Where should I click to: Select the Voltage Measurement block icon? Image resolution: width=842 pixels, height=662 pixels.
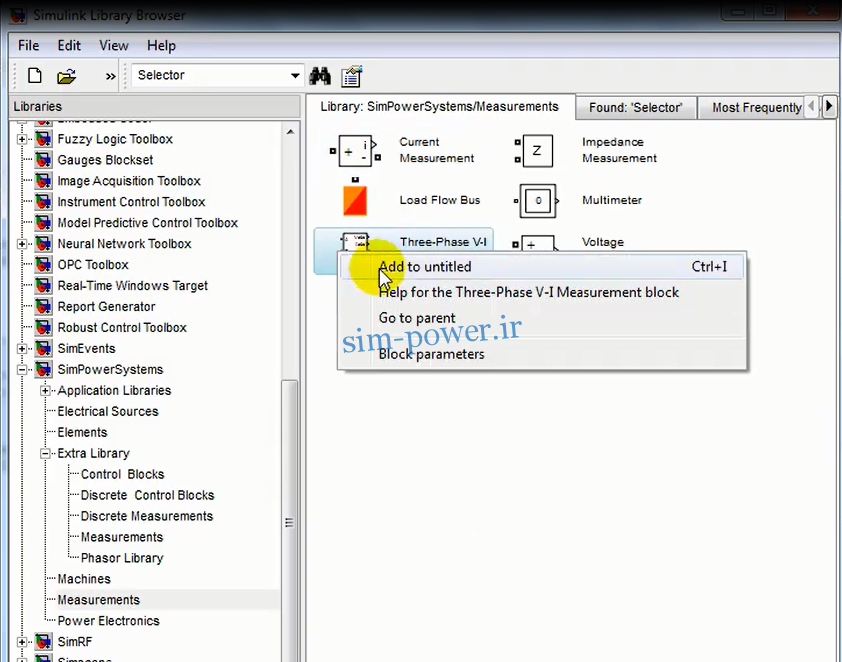(535, 243)
